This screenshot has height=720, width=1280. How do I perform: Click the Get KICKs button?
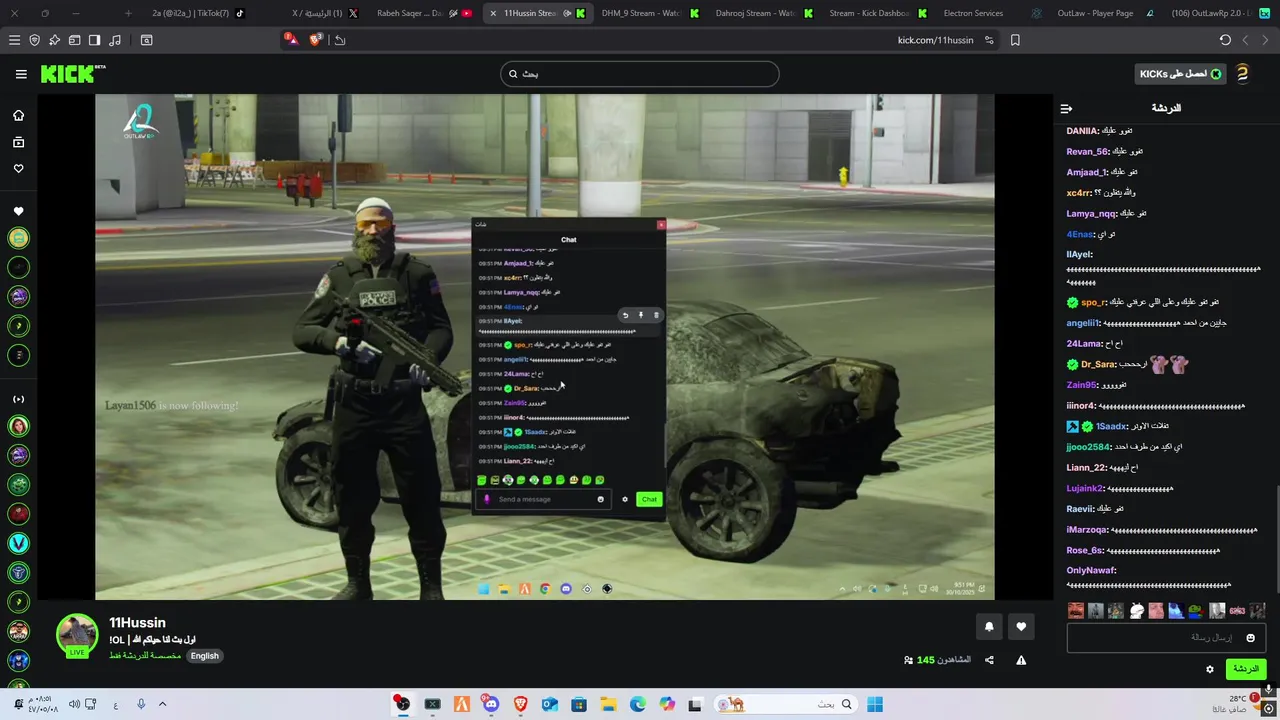click(1180, 74)
